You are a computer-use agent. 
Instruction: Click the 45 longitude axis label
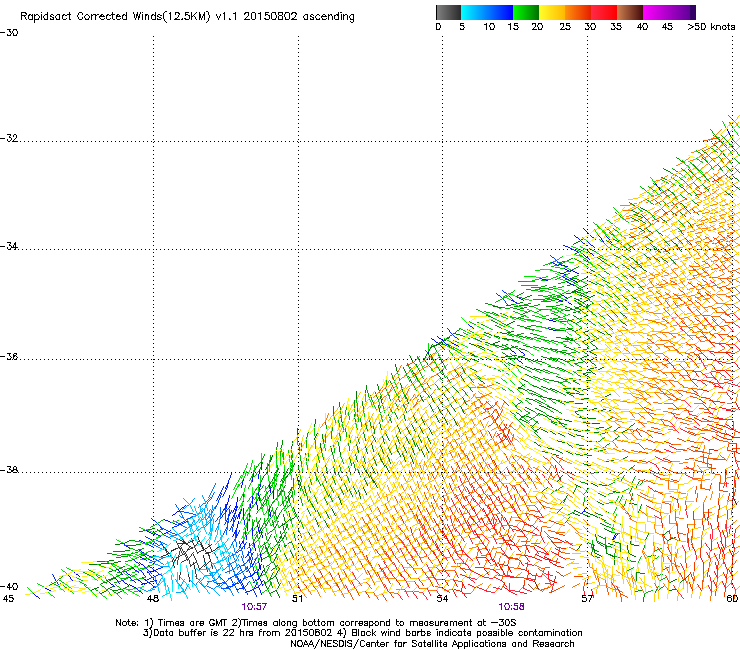click(8, 599)
